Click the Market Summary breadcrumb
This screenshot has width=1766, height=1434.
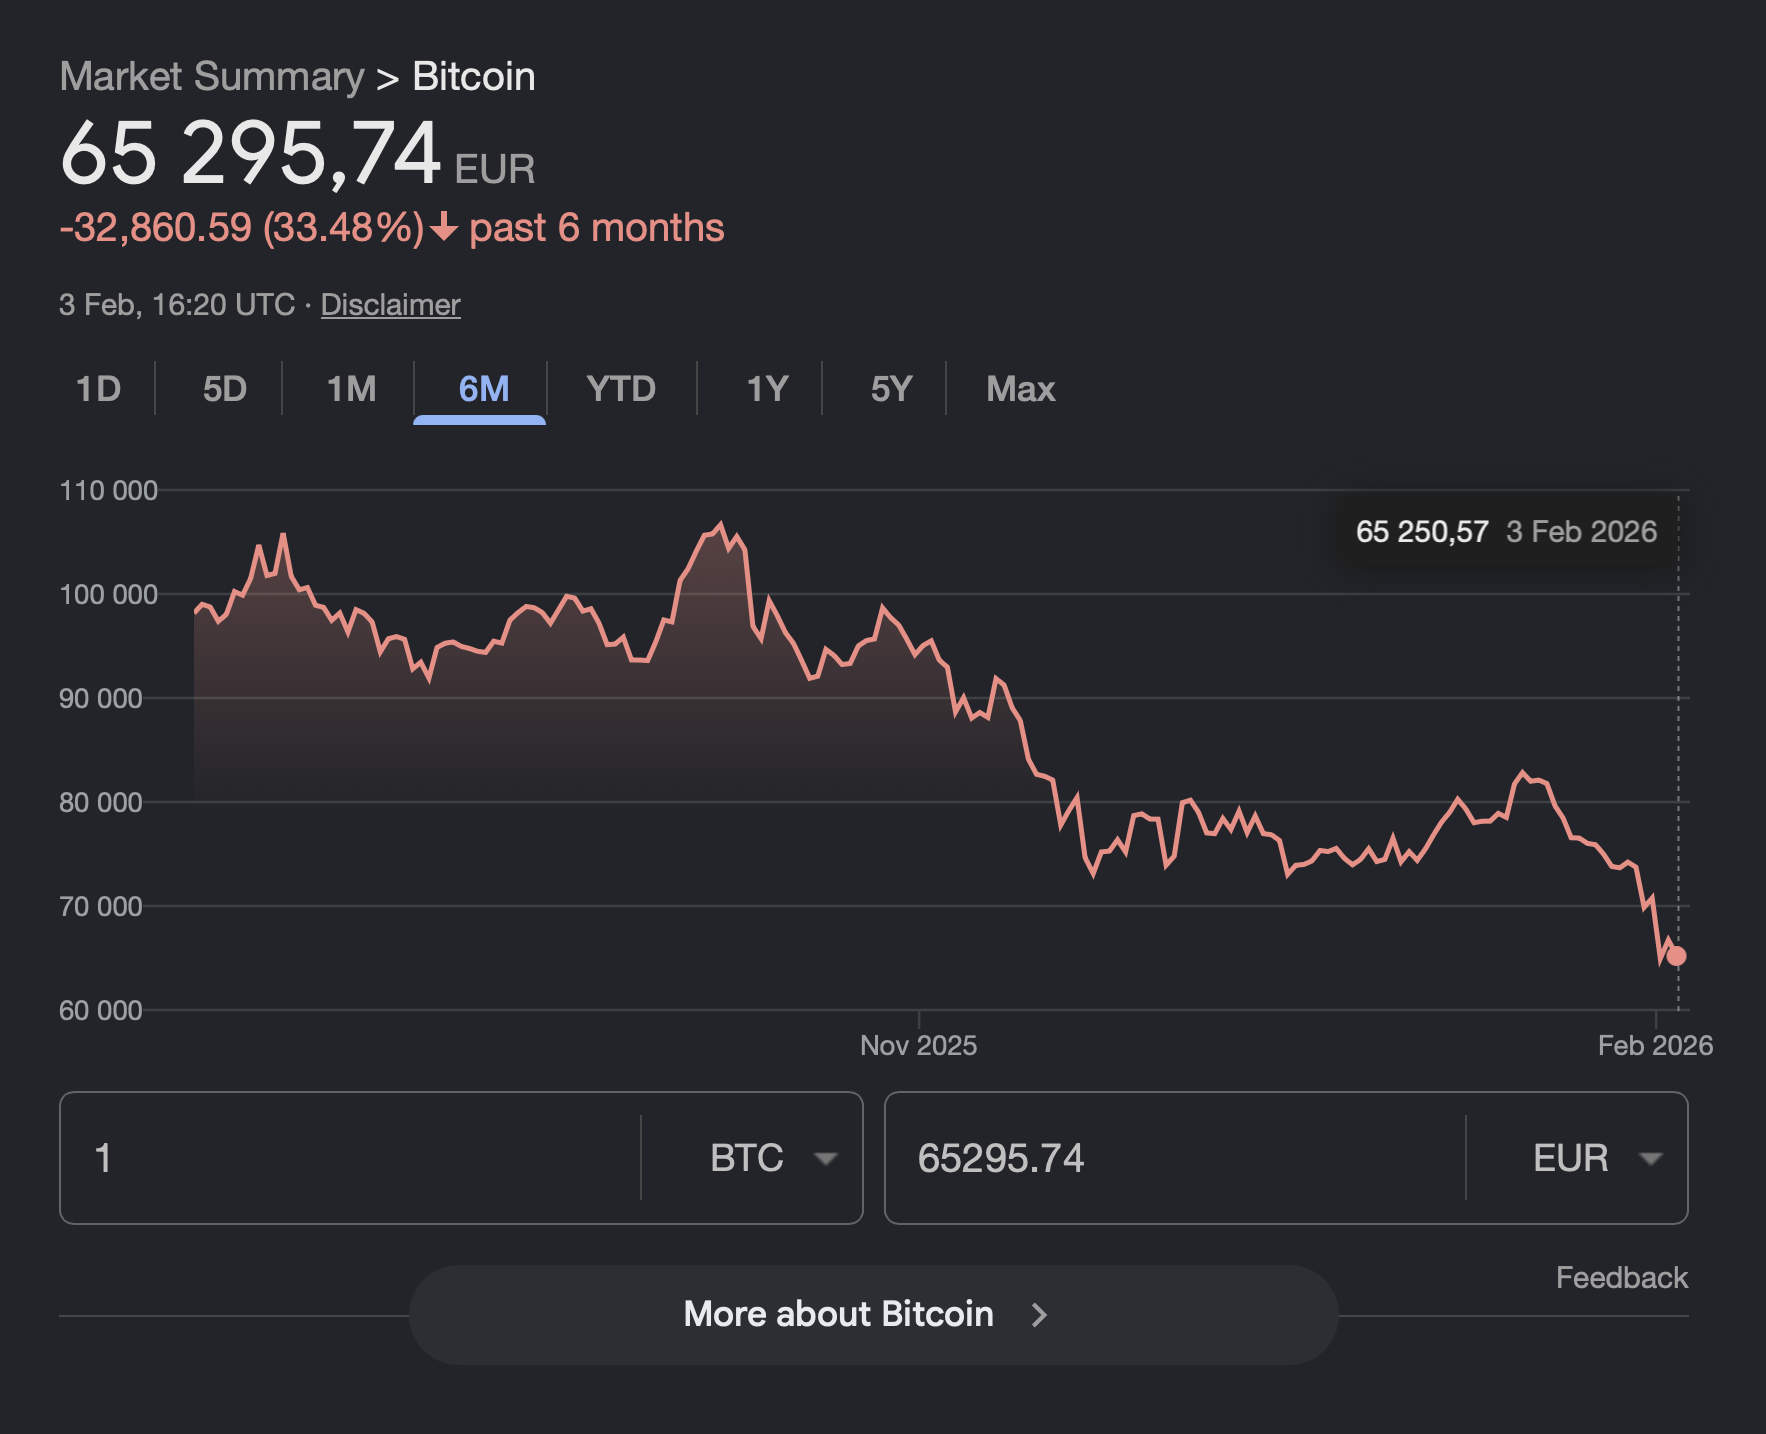tap(212, 77)
